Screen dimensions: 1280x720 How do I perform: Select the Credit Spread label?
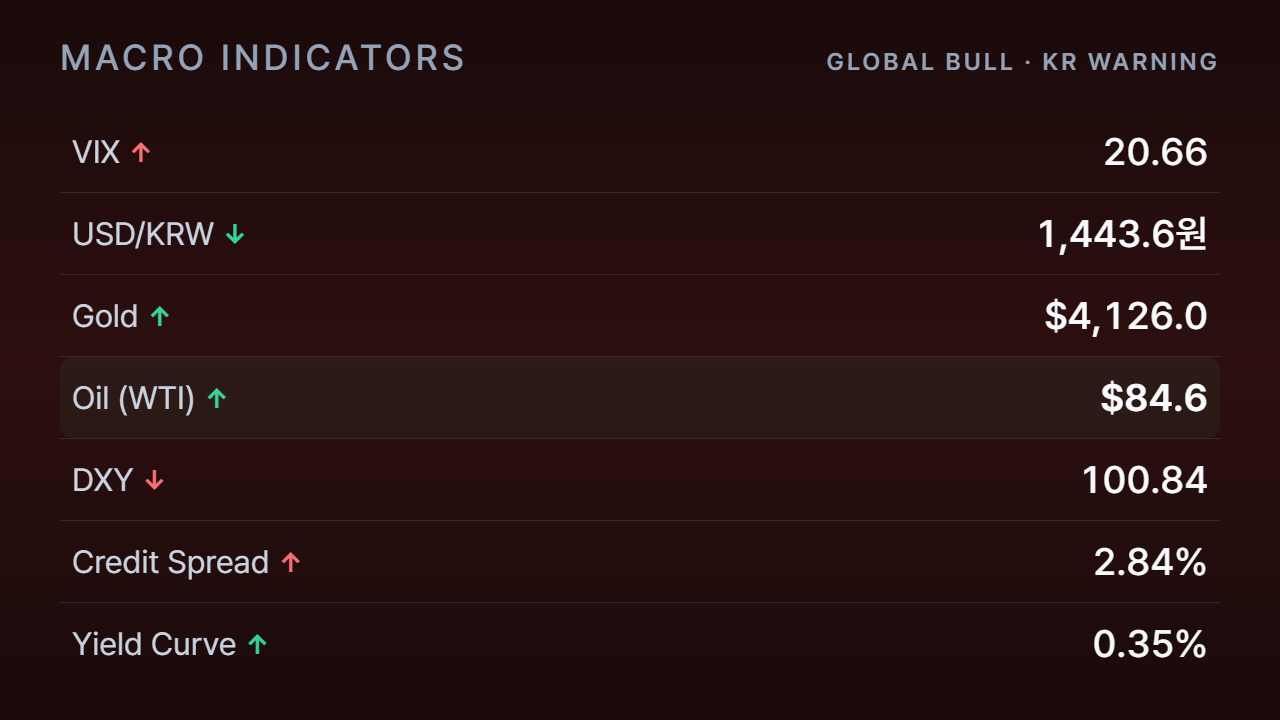coord(171,562)
